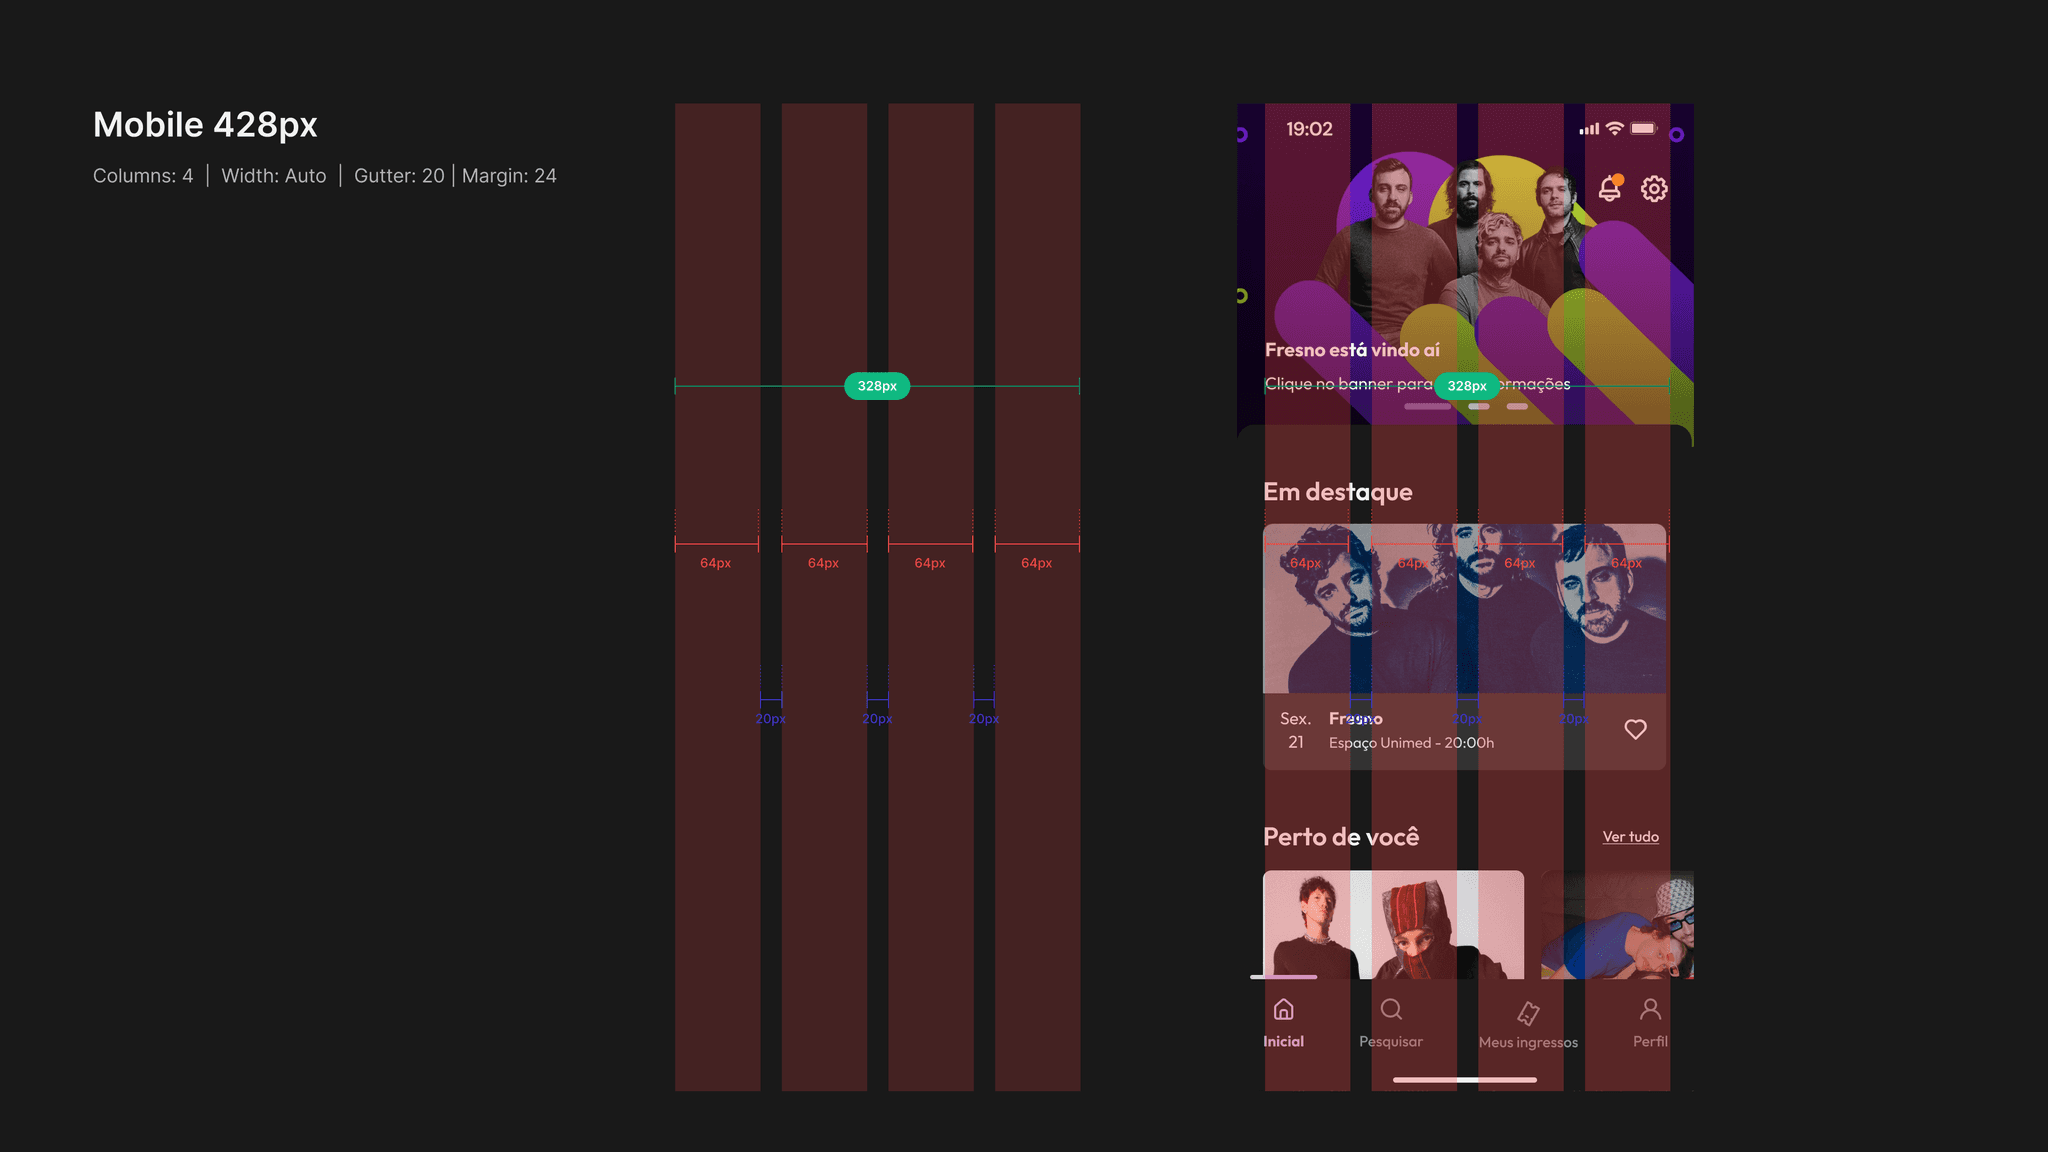Viewport: 2048px width, 1152px height.
Task: Open the first Perto de você card
Action: 1393,925
